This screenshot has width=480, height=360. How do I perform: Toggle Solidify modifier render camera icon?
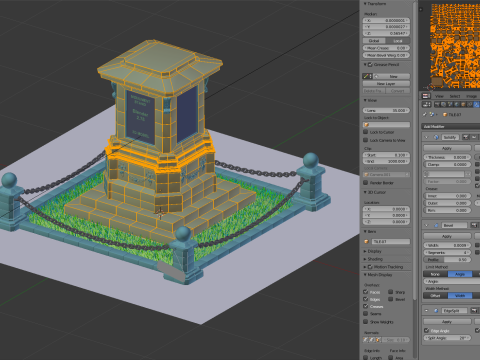[466, 137]
